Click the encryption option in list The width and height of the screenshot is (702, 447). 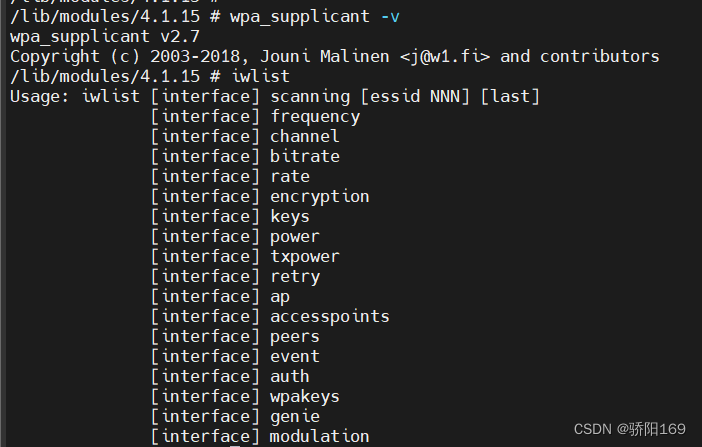320,196
